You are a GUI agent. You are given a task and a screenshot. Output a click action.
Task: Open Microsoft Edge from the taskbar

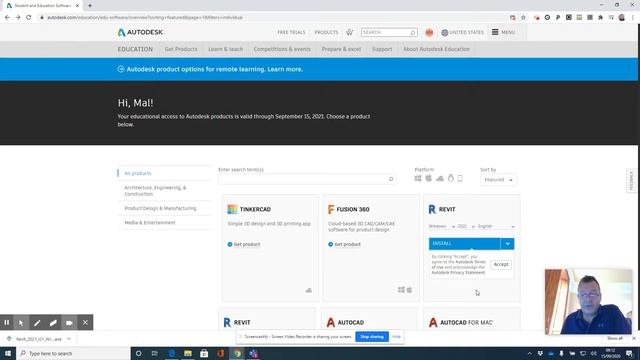coord(171,353)
